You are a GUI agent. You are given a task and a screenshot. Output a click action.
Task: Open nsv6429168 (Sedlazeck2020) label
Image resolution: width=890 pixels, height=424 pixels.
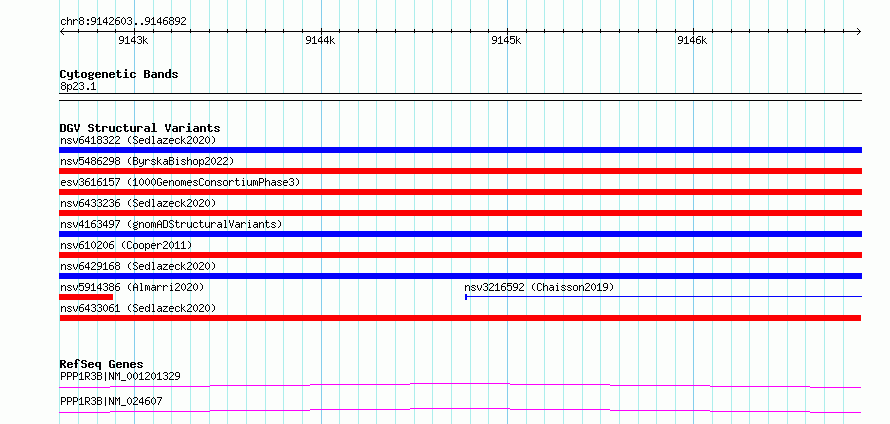coord(138,266)
